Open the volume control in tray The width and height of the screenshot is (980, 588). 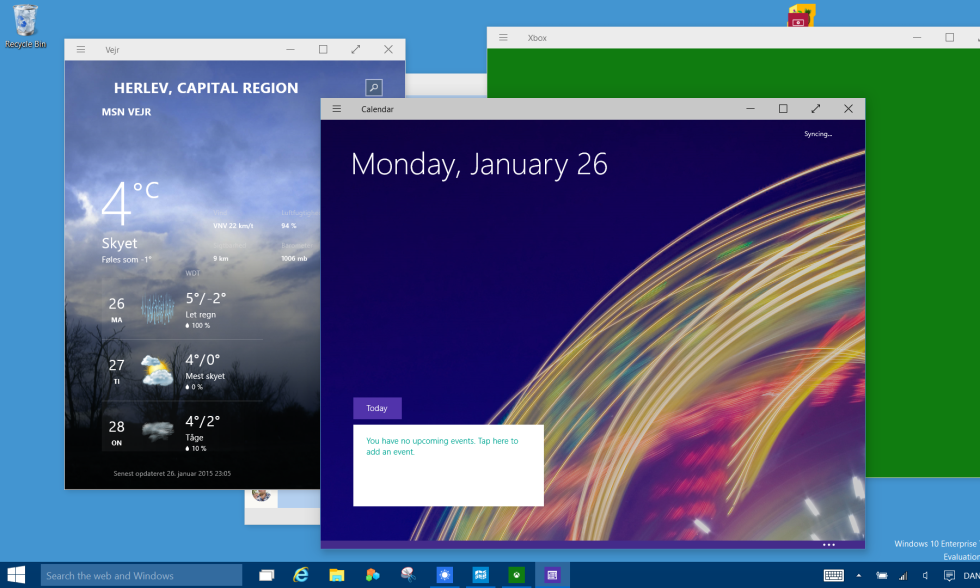click(926, 576)
